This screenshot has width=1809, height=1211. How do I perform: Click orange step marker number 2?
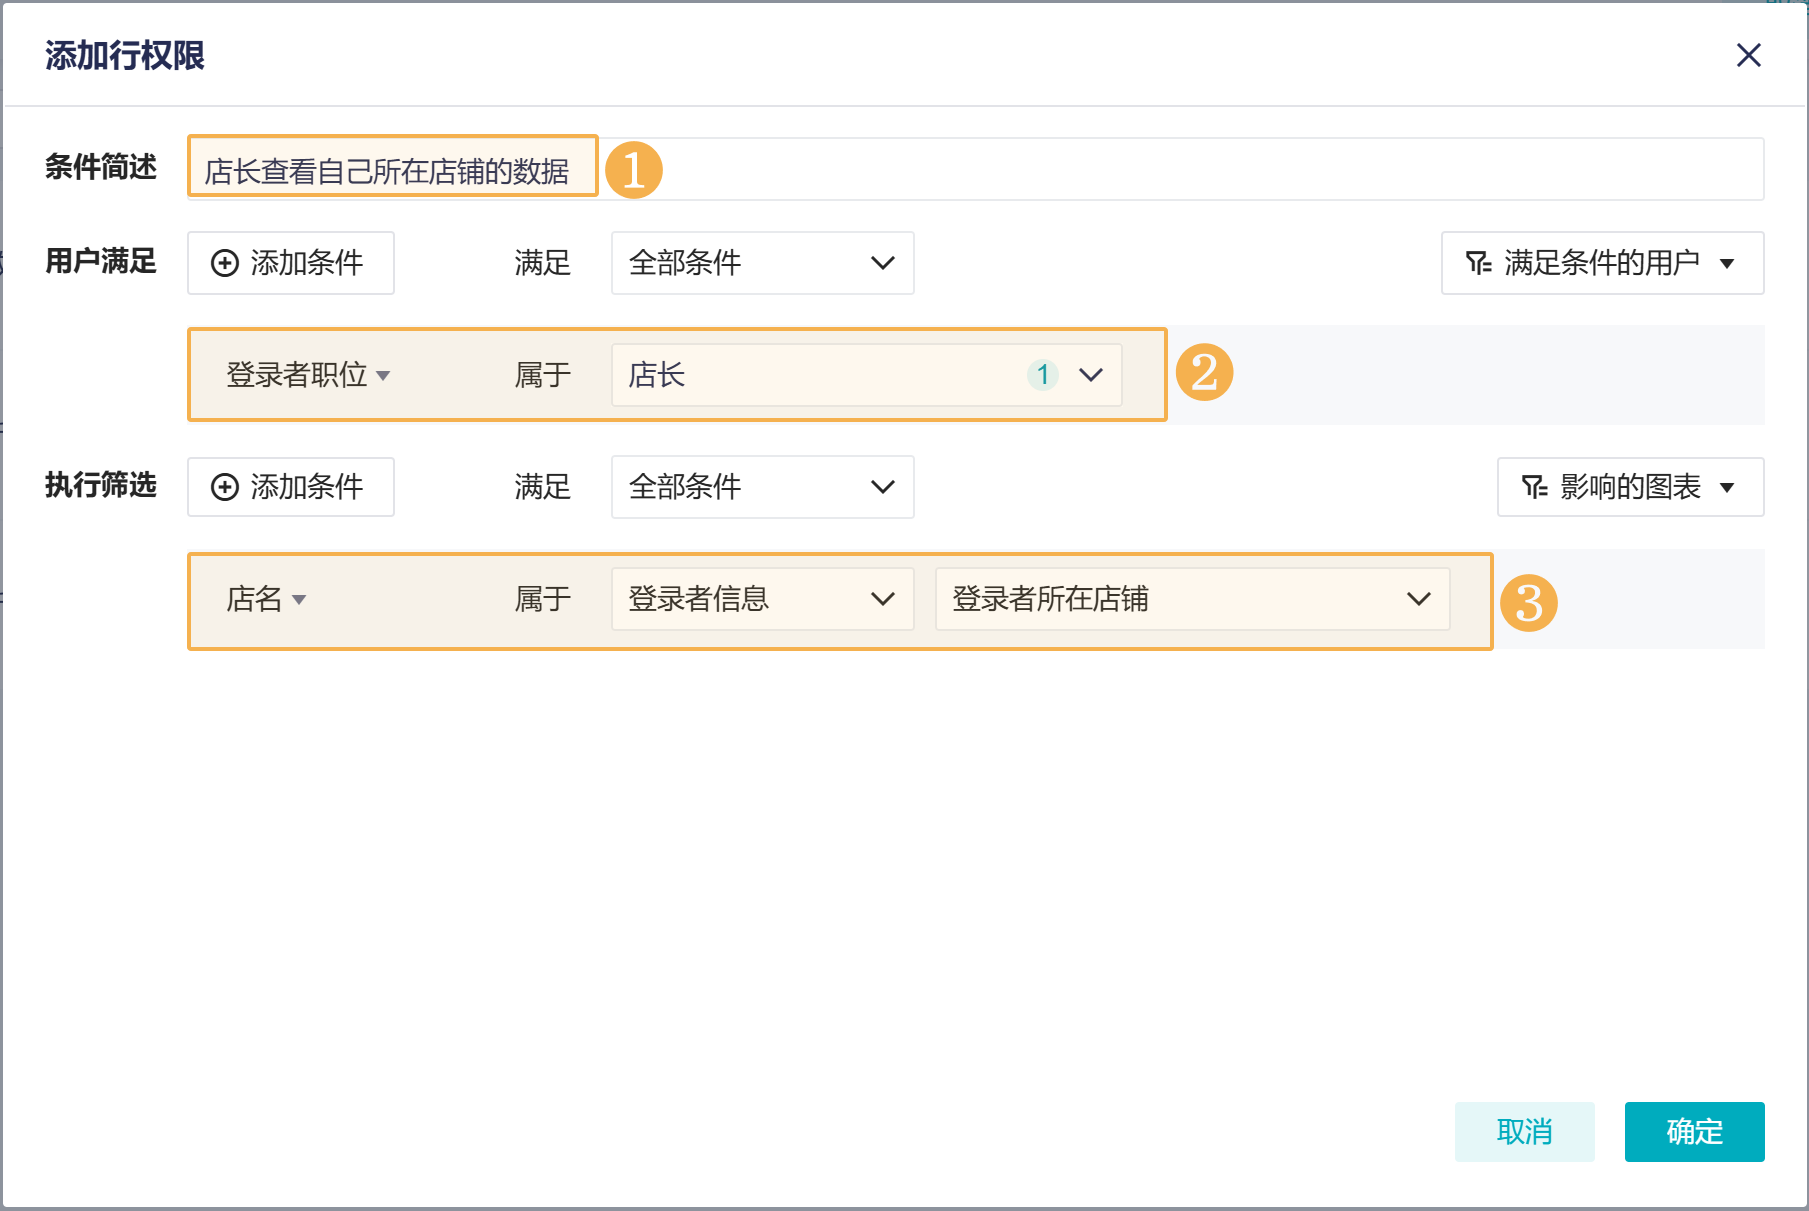point(1204,373)
